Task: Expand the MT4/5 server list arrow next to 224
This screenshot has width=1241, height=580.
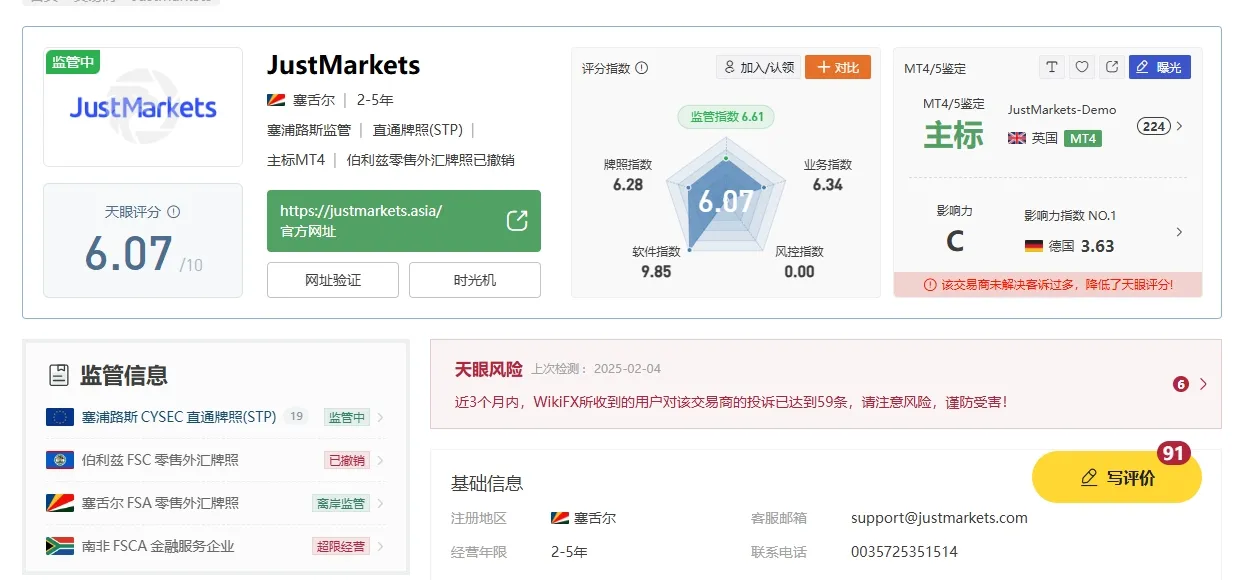Action: coord(1180,126)
